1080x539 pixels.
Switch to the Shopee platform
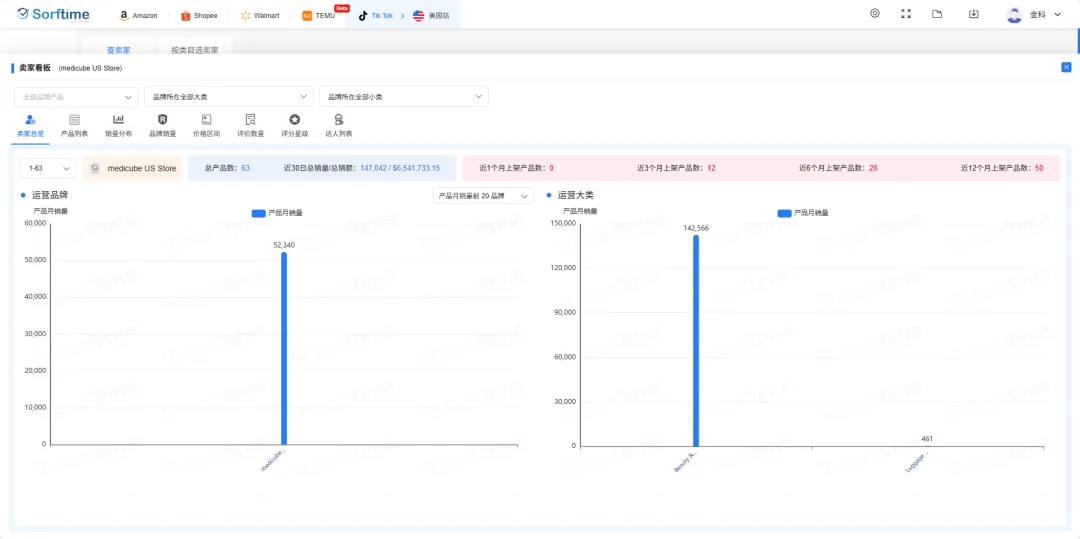199,15
